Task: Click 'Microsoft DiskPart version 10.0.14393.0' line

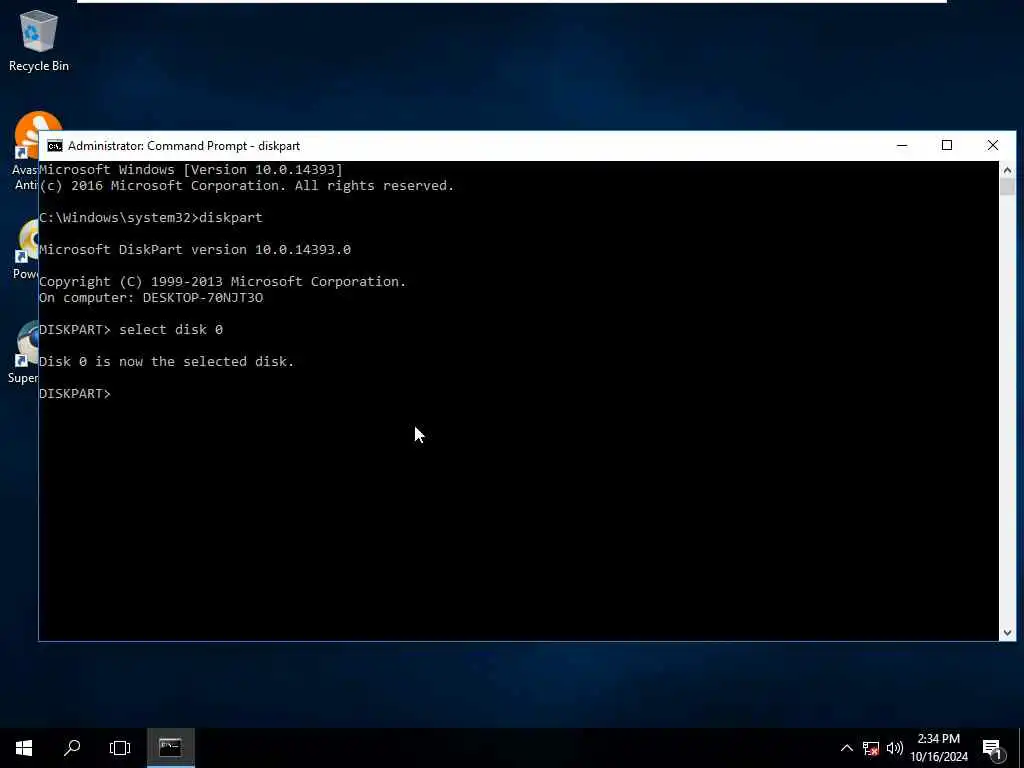Action: coord(195,249)
